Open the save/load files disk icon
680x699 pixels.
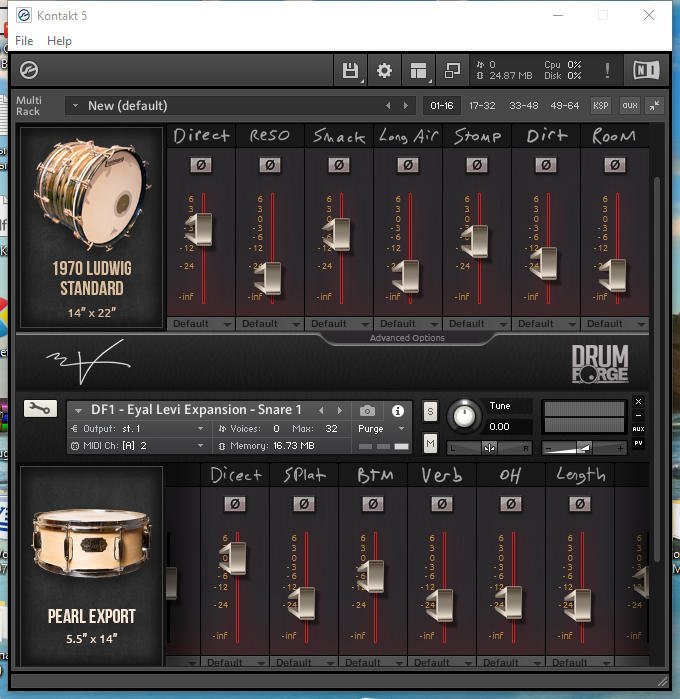coord(350,70)
